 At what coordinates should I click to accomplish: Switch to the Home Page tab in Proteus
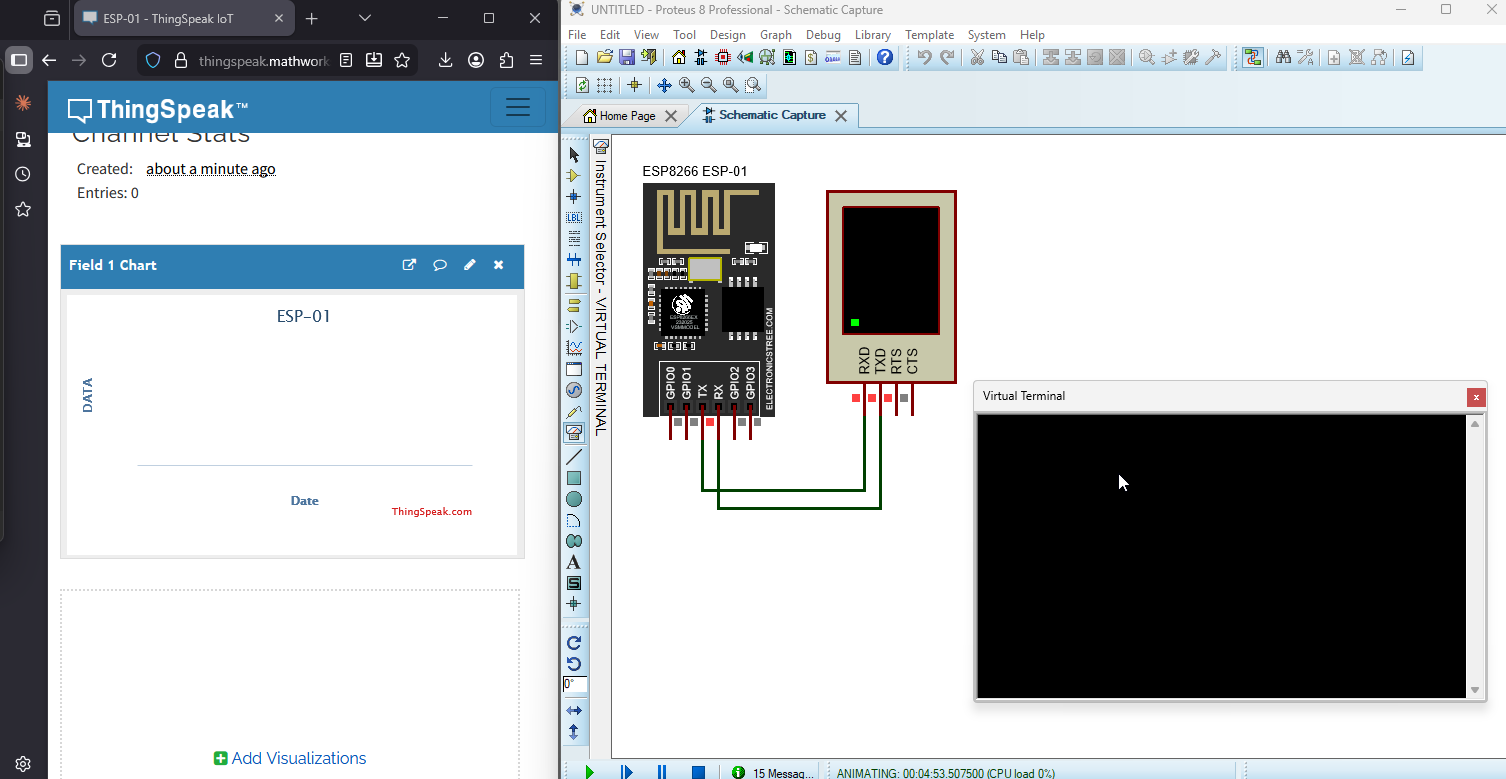(627, 115)
